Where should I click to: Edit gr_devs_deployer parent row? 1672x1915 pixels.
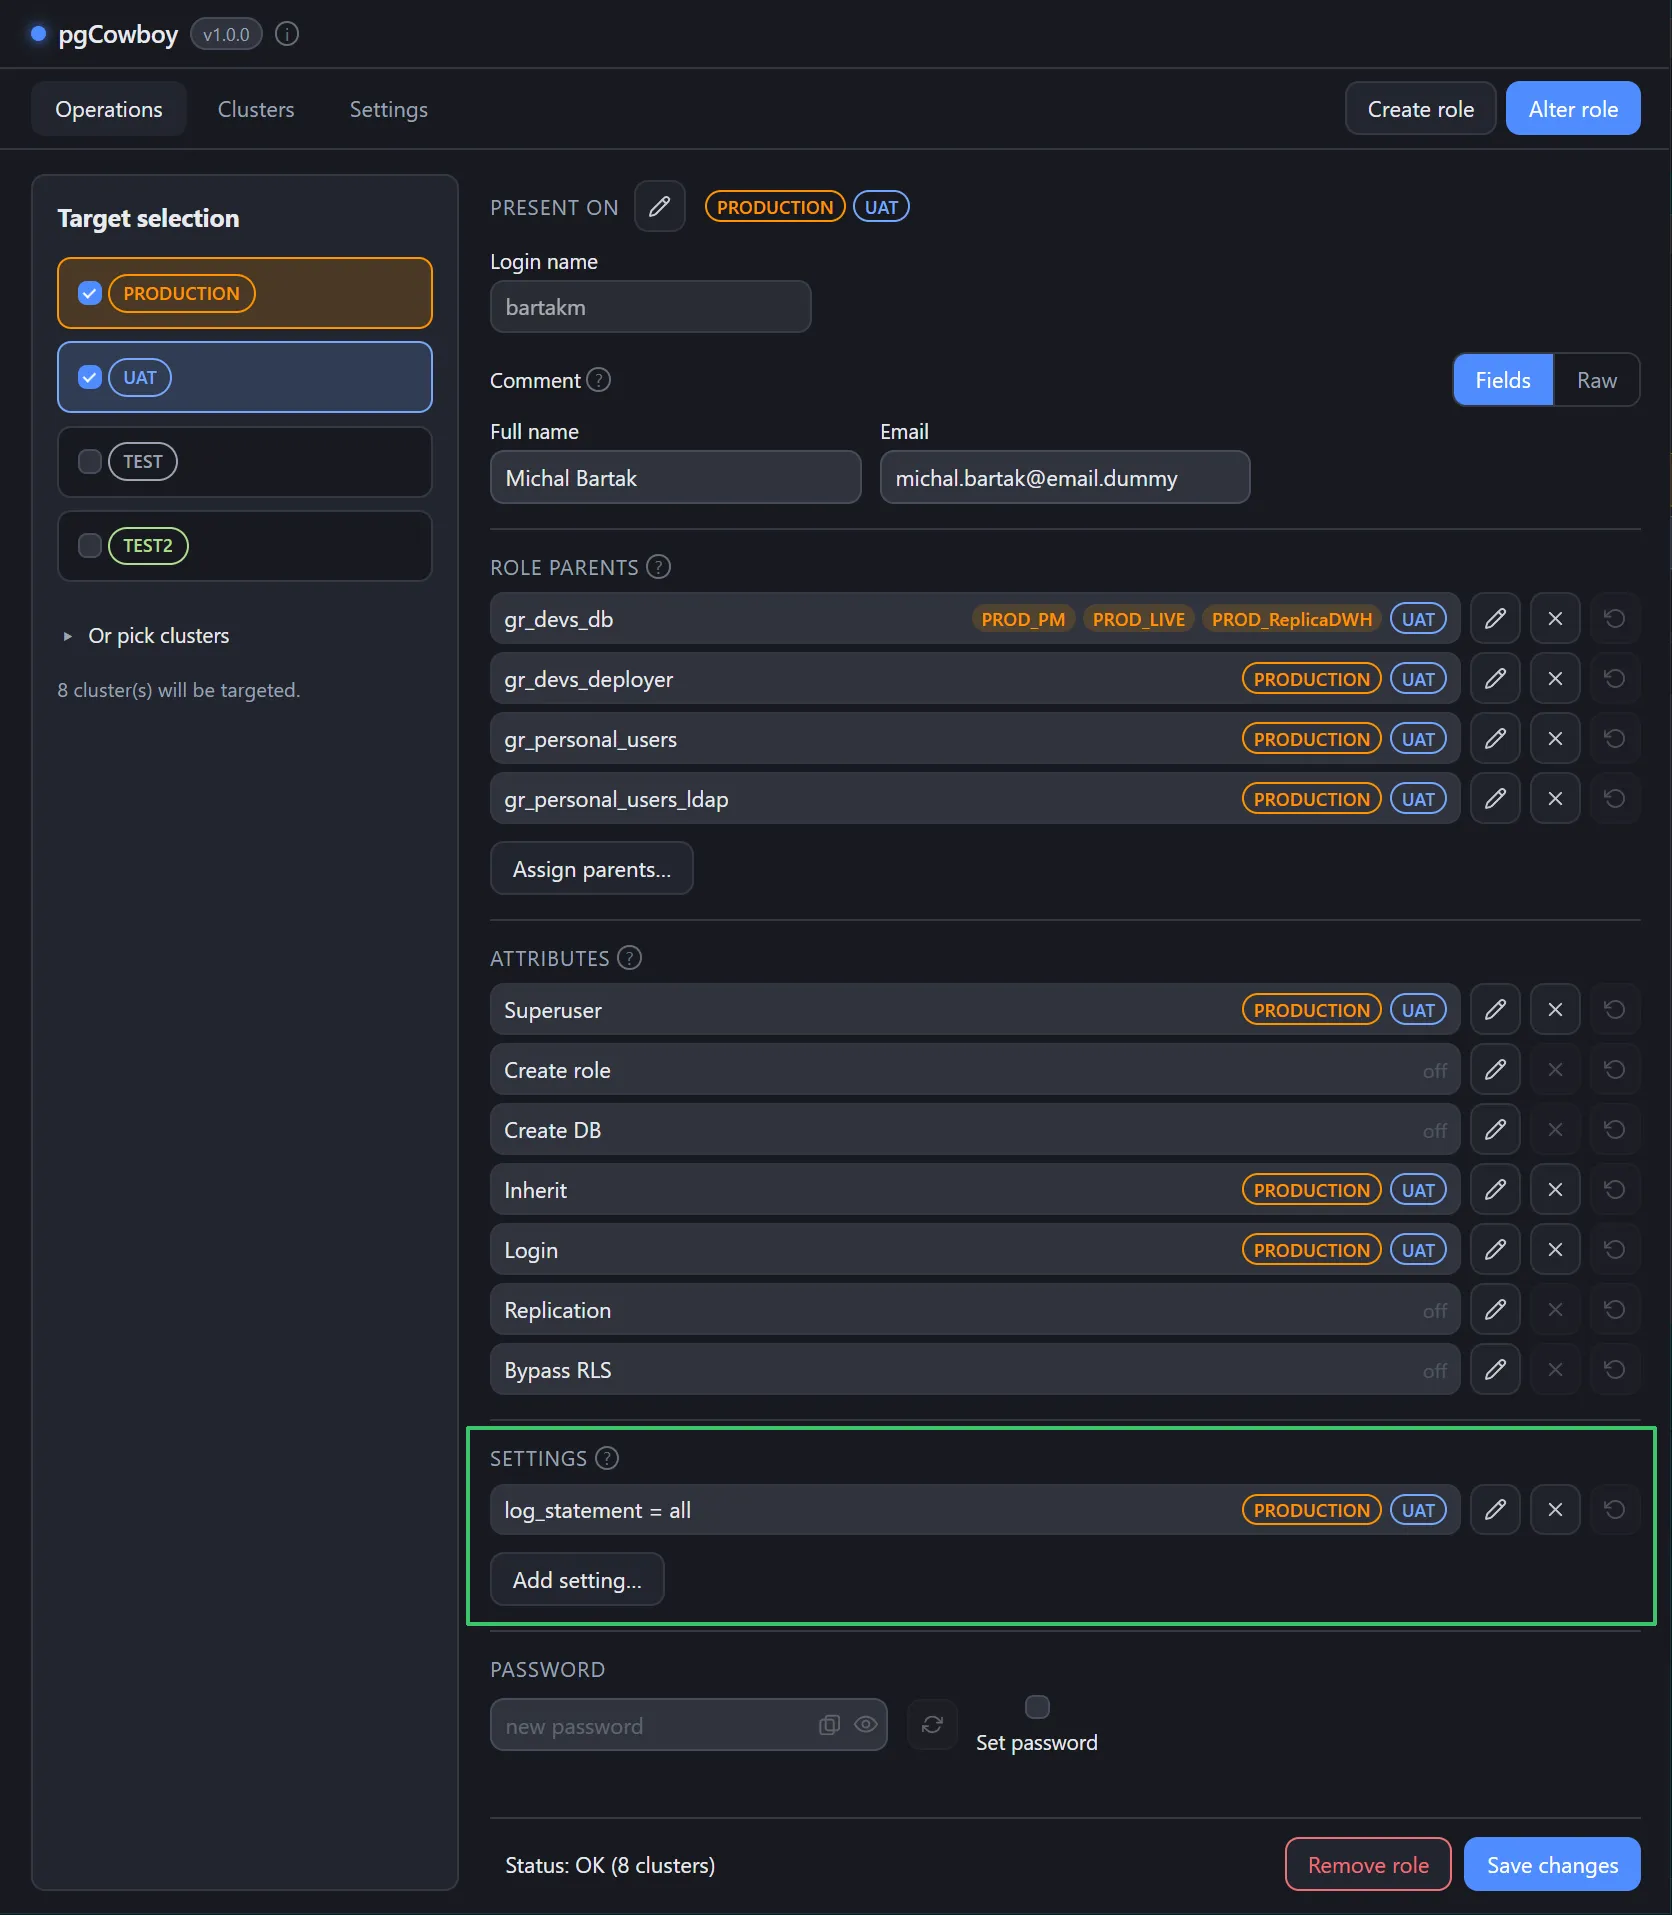pos(1495,679)
